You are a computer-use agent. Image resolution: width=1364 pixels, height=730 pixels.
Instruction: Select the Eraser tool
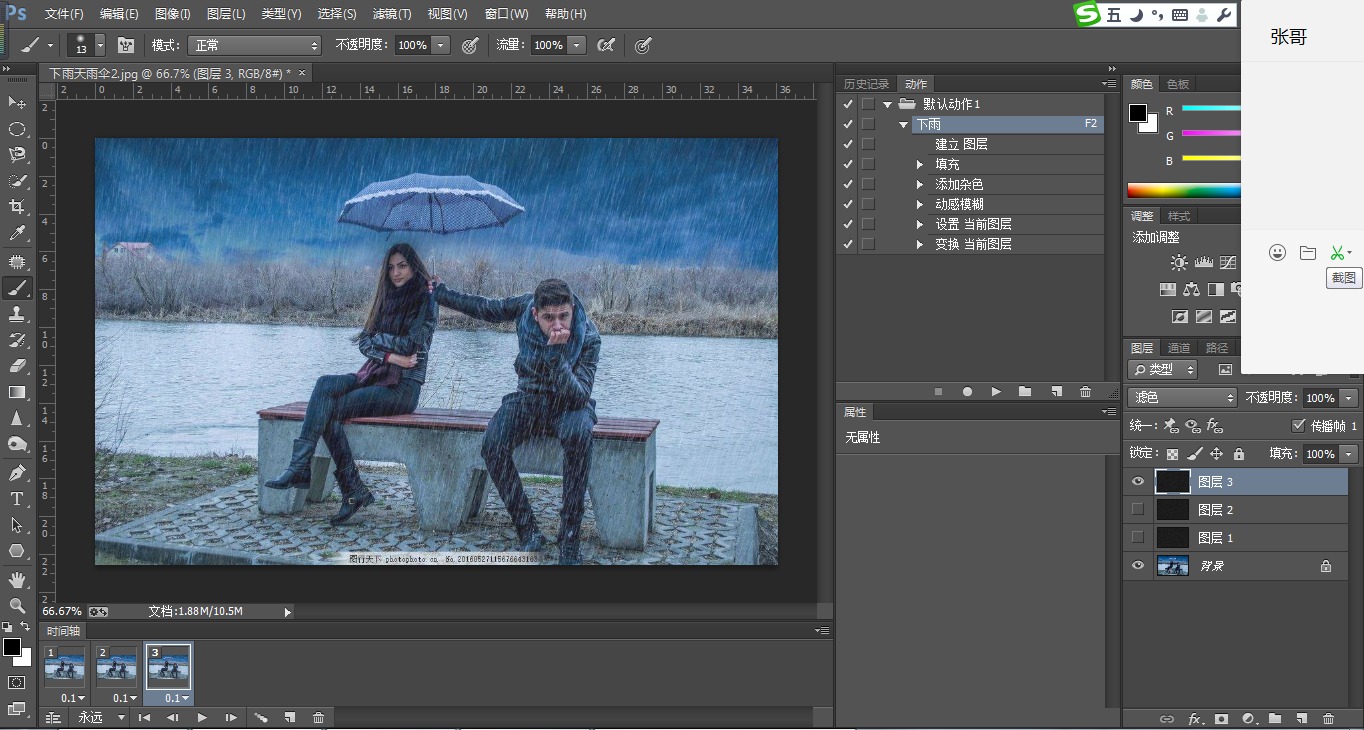[17, 366]
